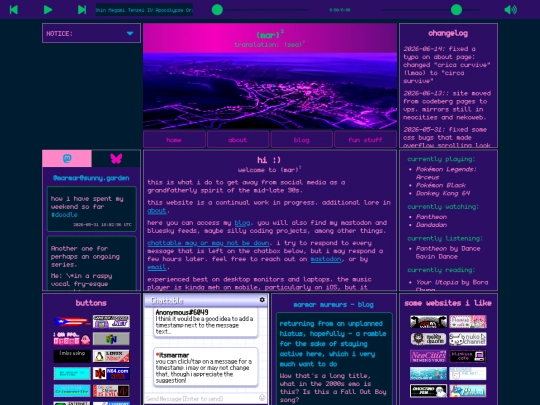Open the emoji picker in Chattable

coord(262,398)
